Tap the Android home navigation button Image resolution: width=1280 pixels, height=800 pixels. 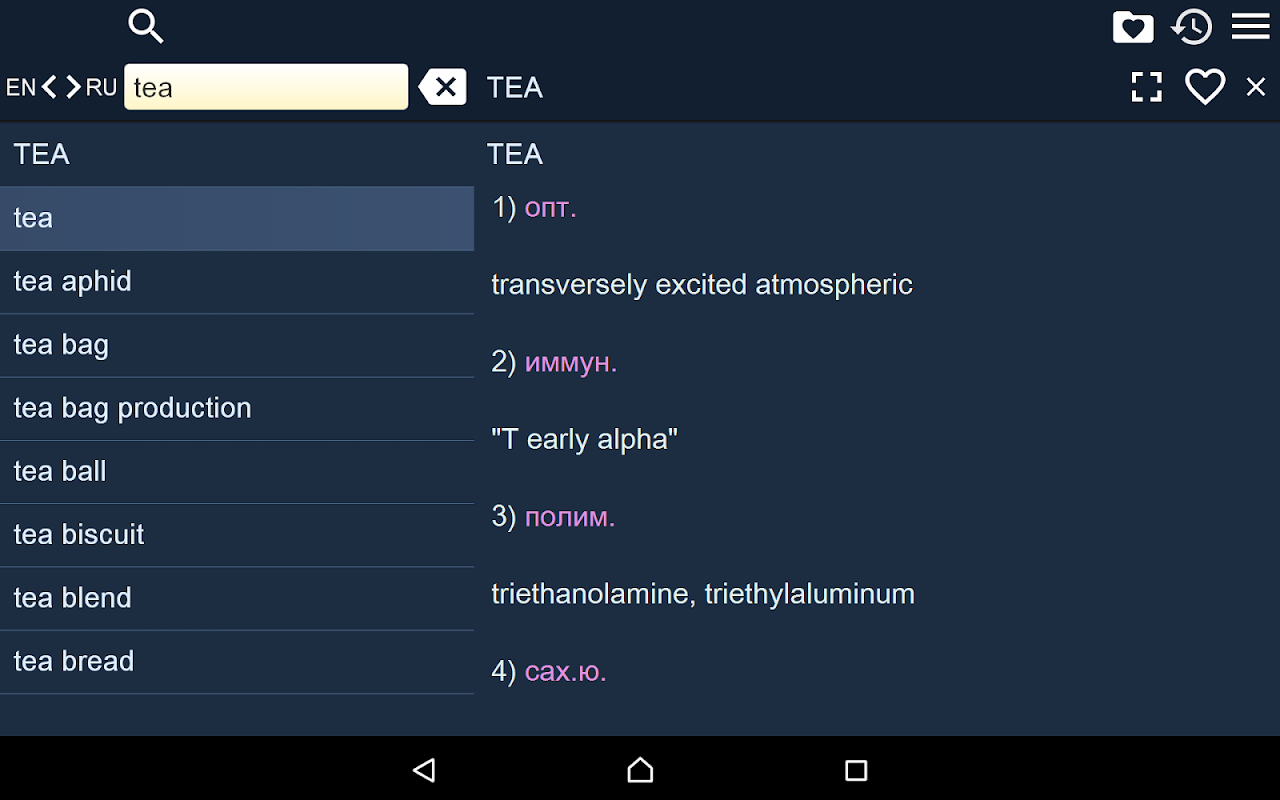coord(640,770)
